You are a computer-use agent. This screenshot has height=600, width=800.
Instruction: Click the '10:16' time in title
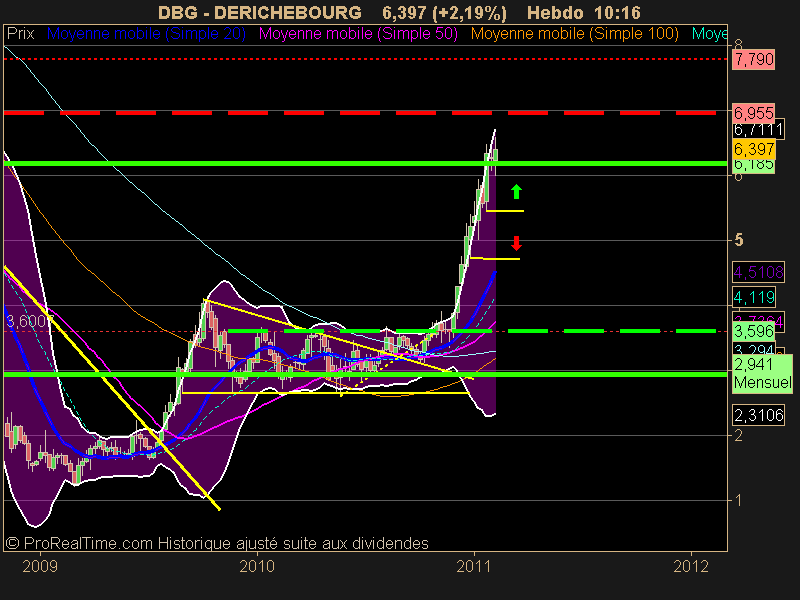point(617,12)
